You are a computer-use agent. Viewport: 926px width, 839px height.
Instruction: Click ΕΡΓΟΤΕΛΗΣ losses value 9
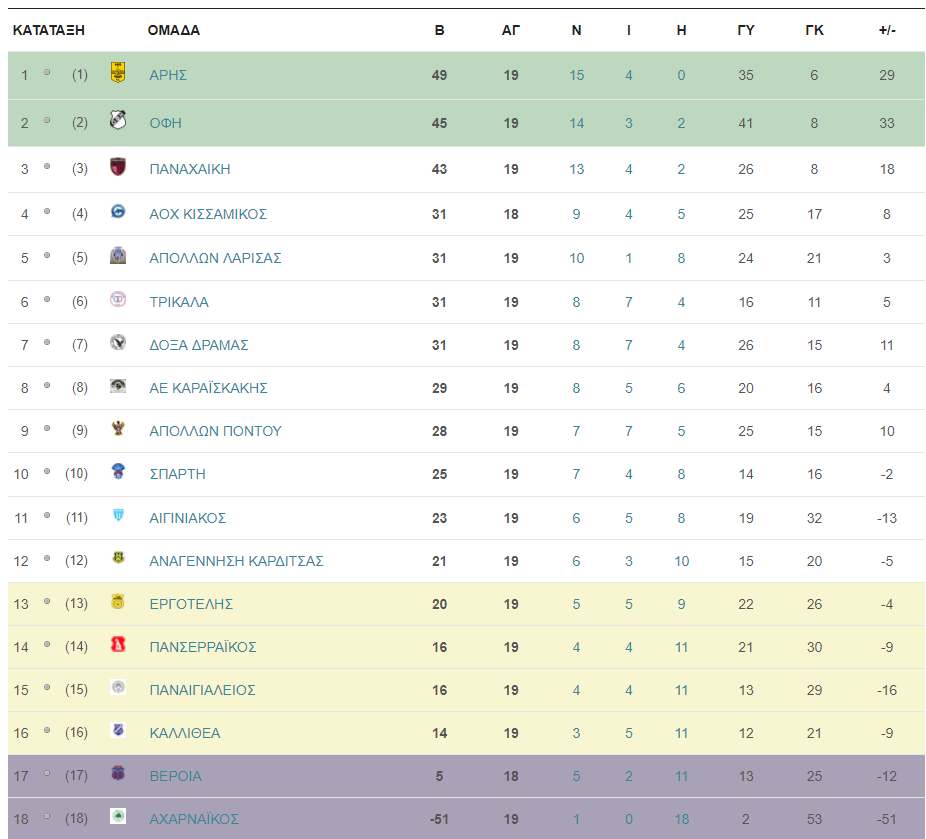tap(682, 604)
